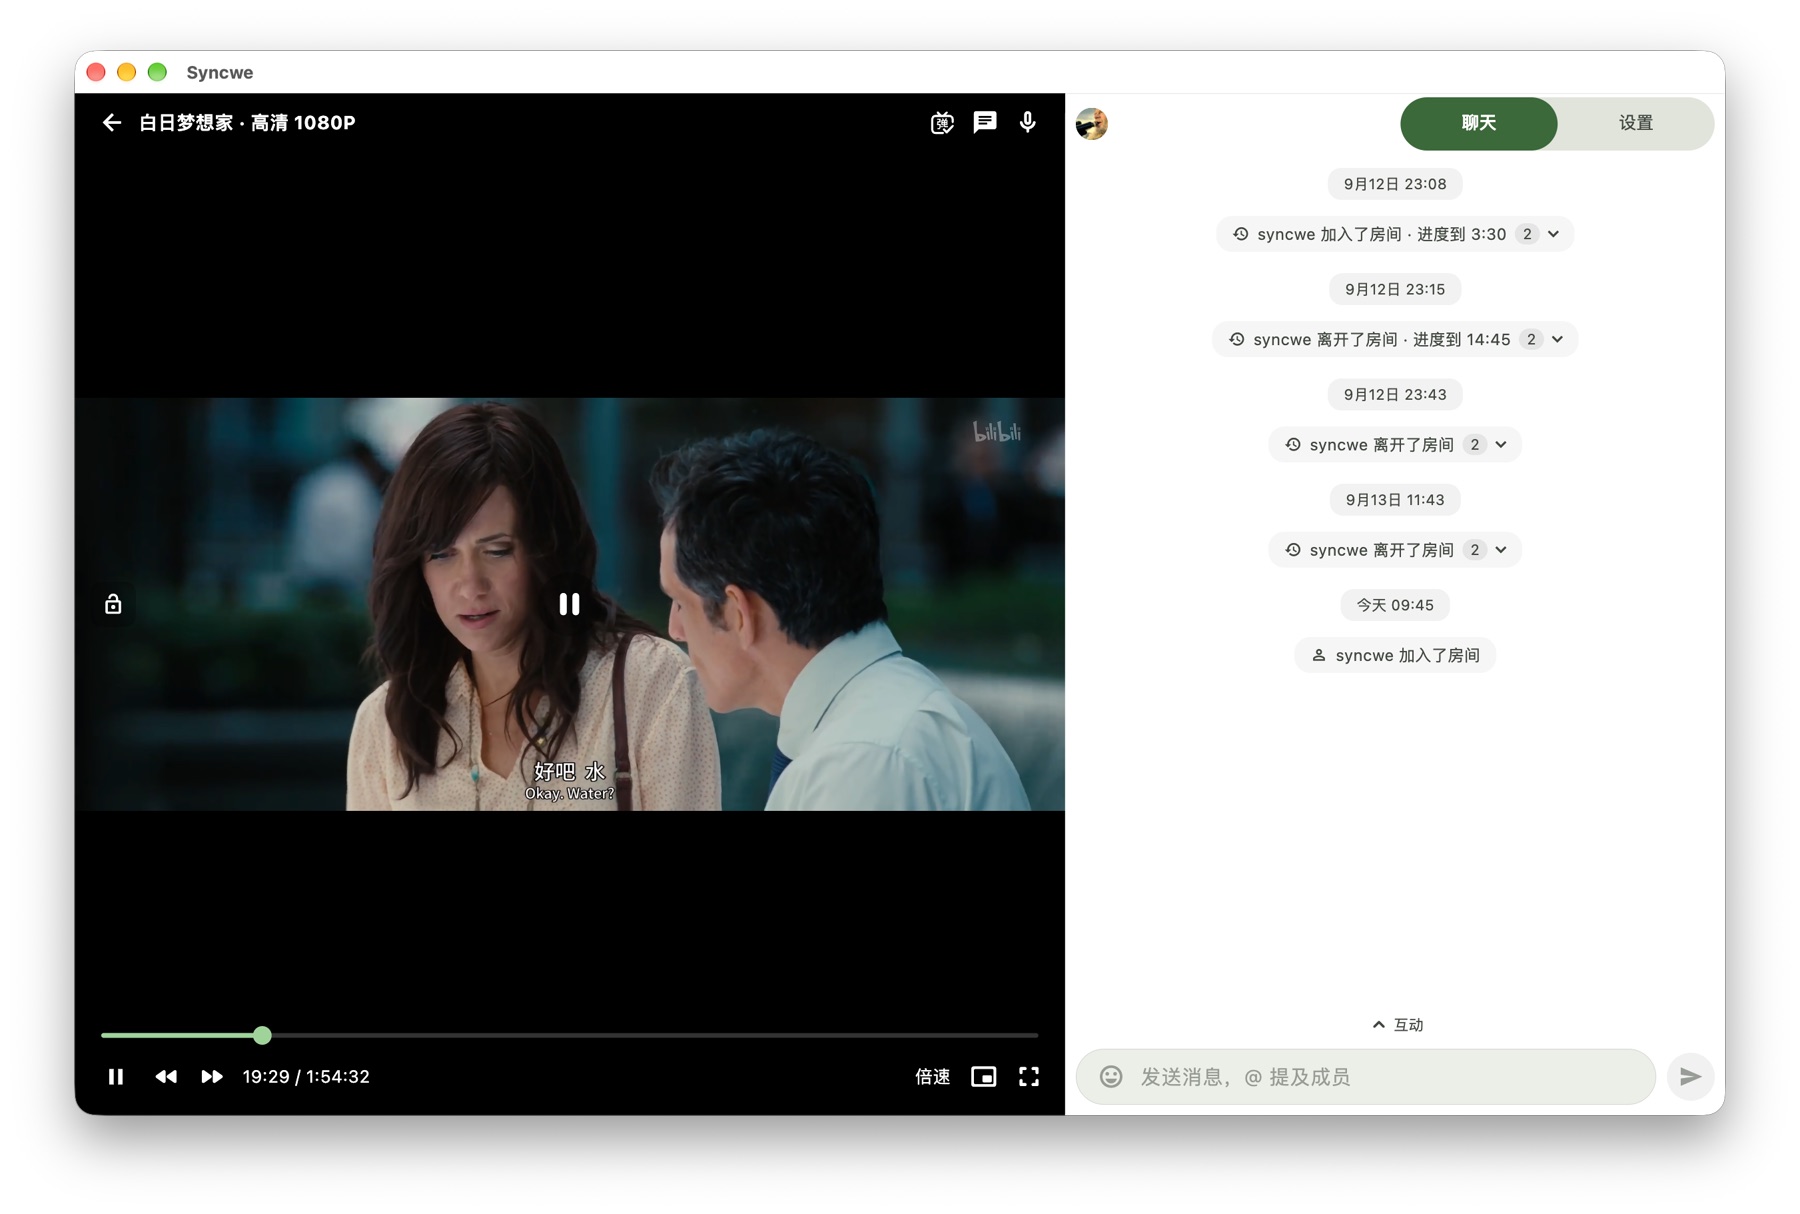Screen dimensions: 1800x1214
Task: Toggle the screen lock icon on the video
Action: pos(113,604)
